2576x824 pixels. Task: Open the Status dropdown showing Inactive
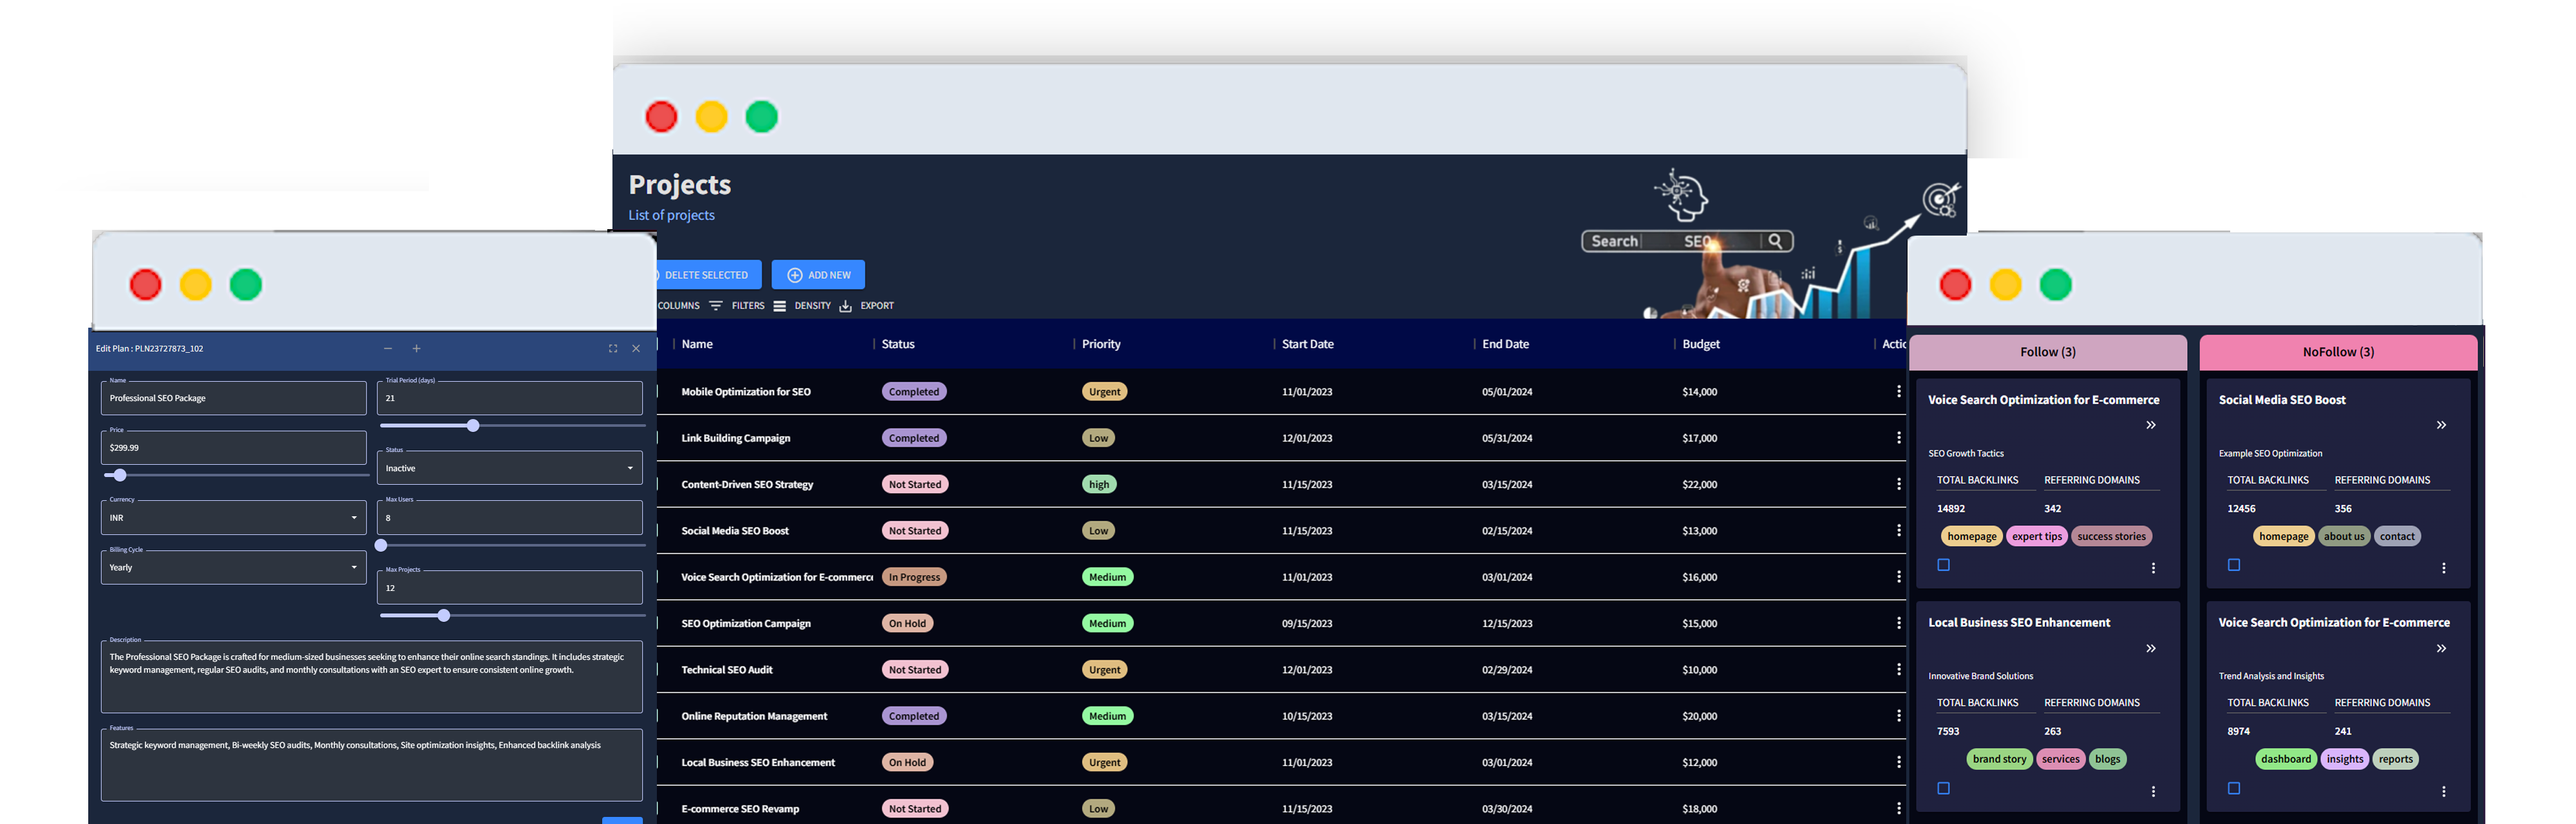509,468
